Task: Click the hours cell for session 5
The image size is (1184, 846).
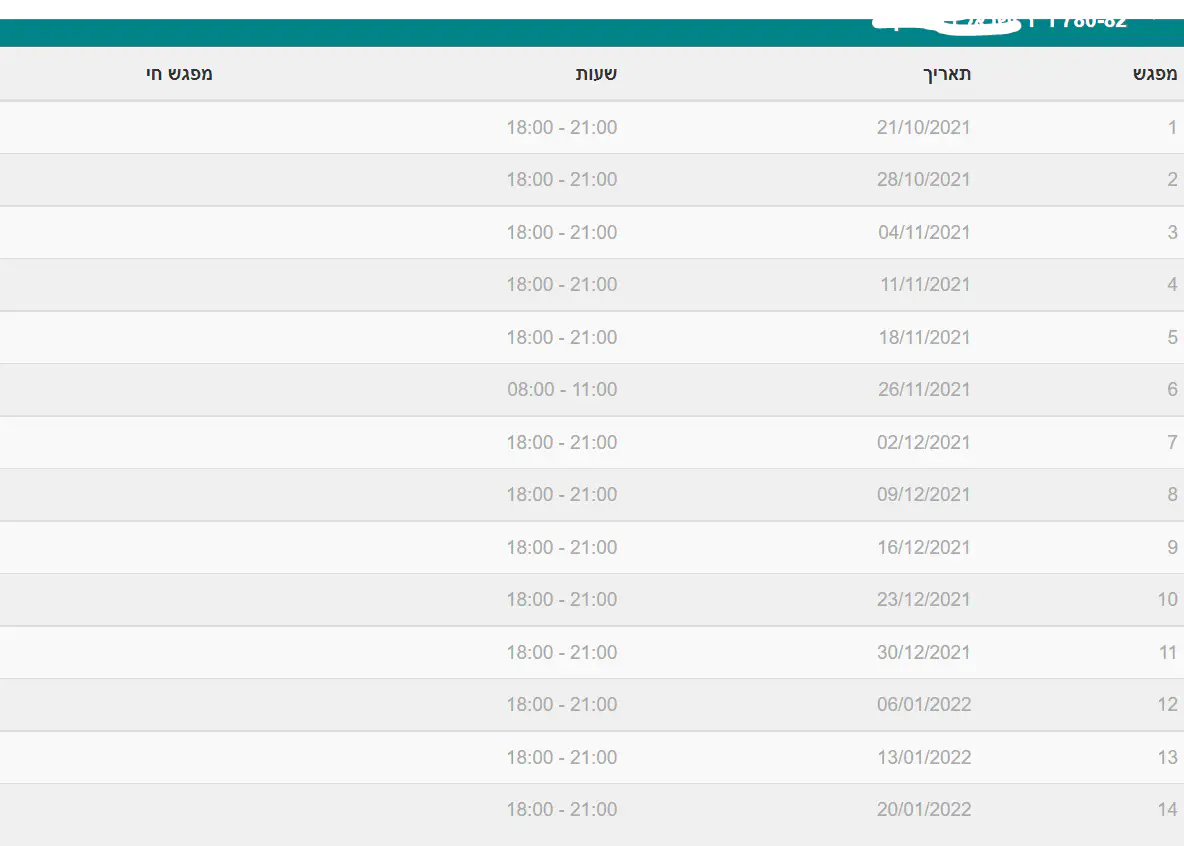Action: (562, 338)
